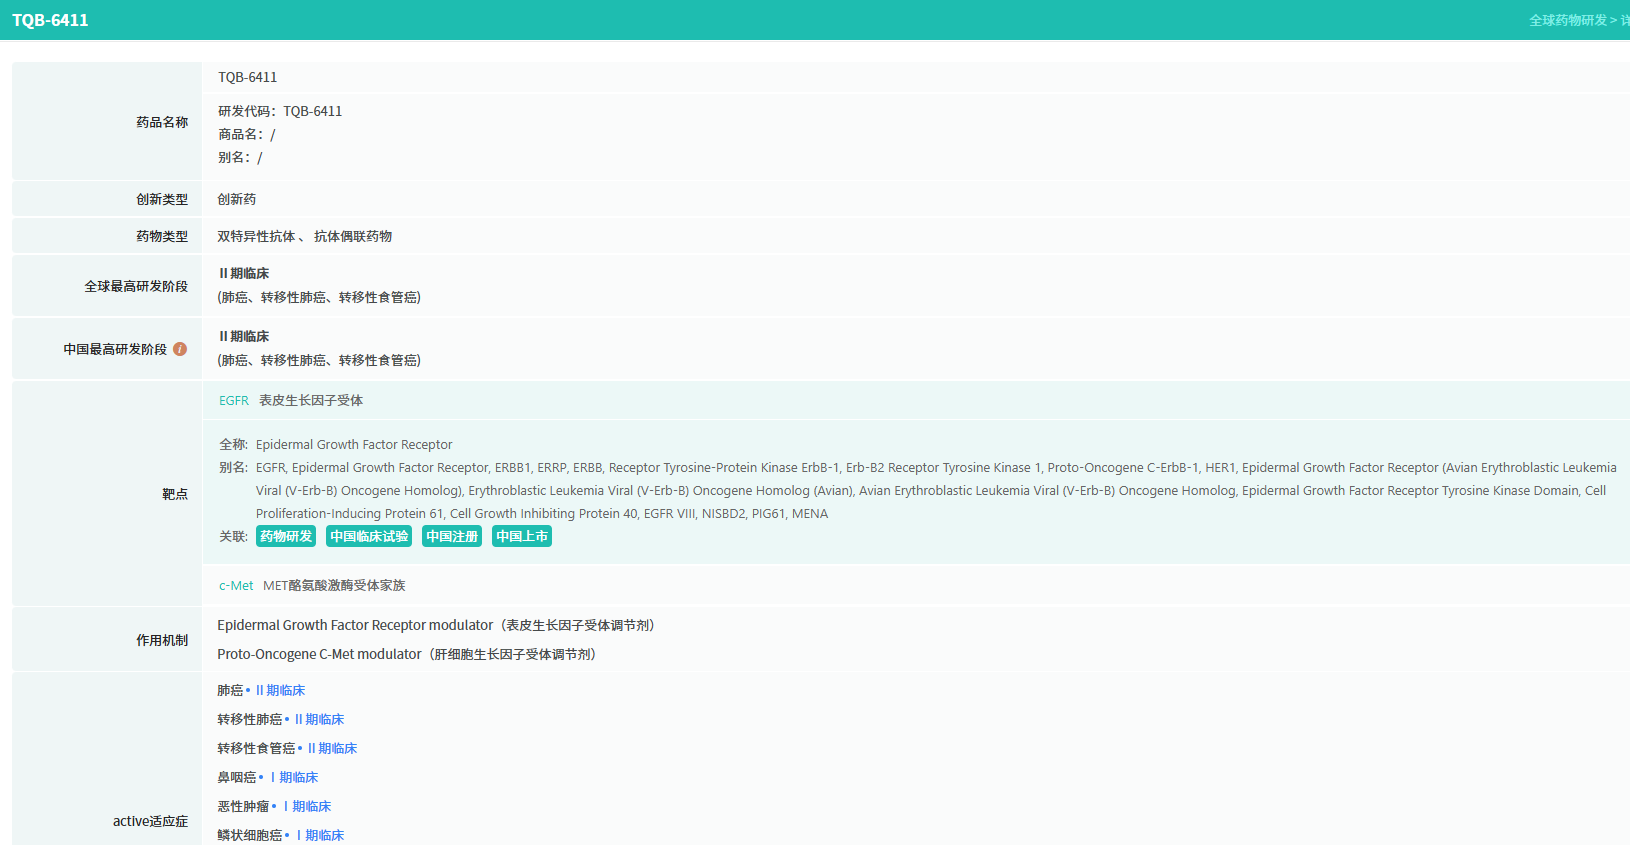Open the c-Met target link
Screen dimensions: 1630x845
point(236,585)
